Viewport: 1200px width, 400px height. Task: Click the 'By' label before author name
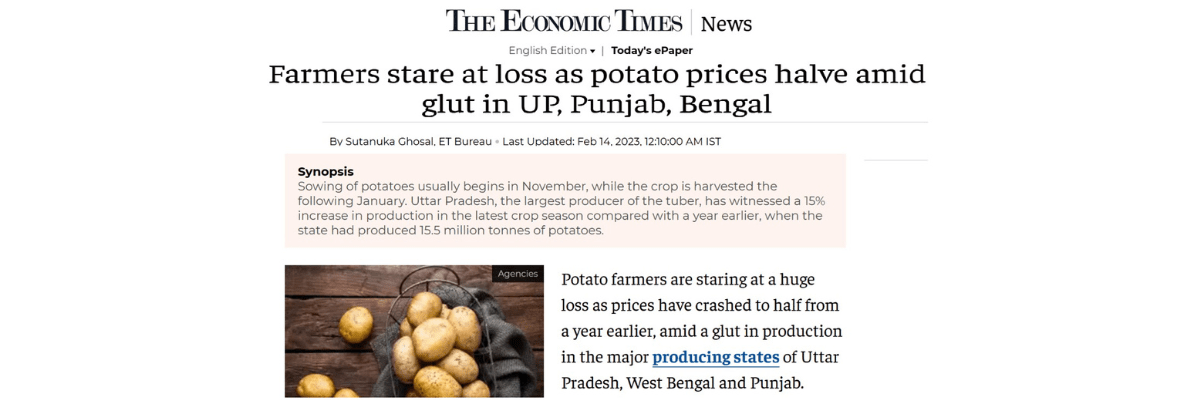click(x=336, y=141)
